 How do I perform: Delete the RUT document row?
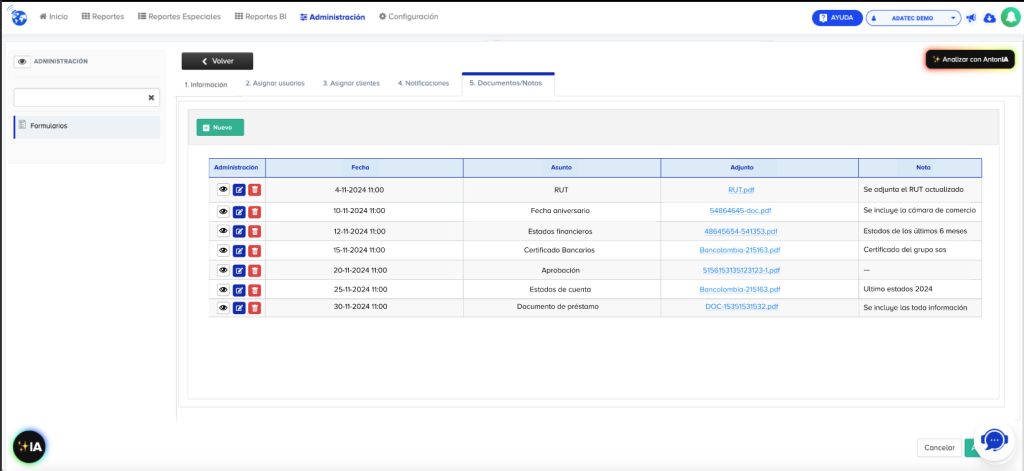pos(255,189)
